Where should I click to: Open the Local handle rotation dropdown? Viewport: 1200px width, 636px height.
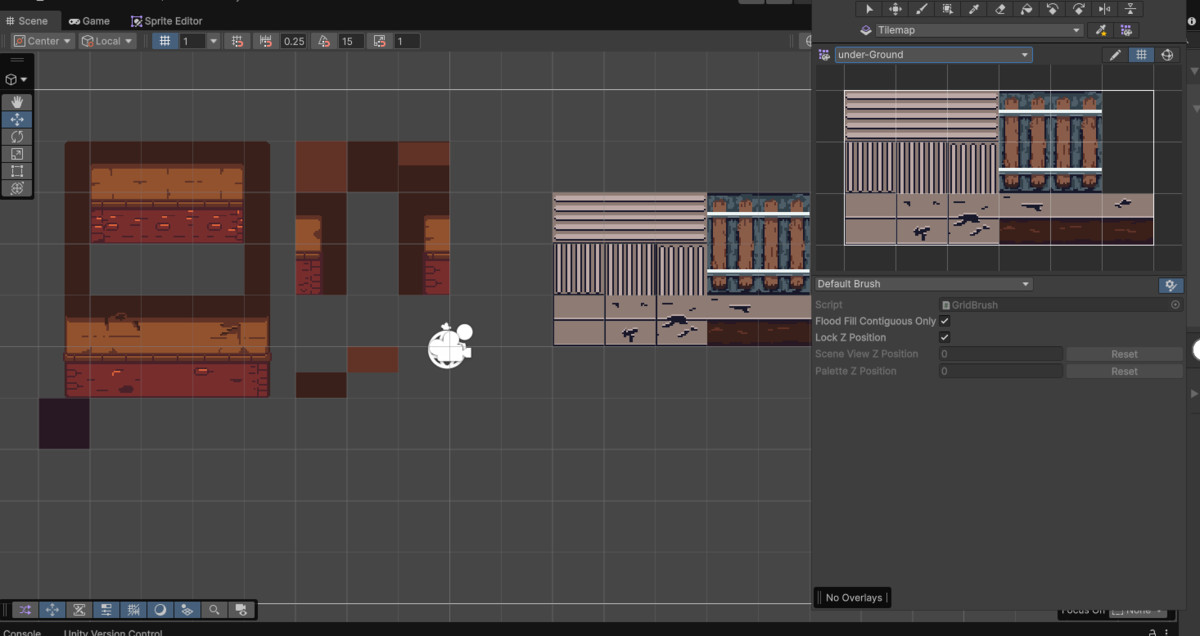tap(107, 41)
